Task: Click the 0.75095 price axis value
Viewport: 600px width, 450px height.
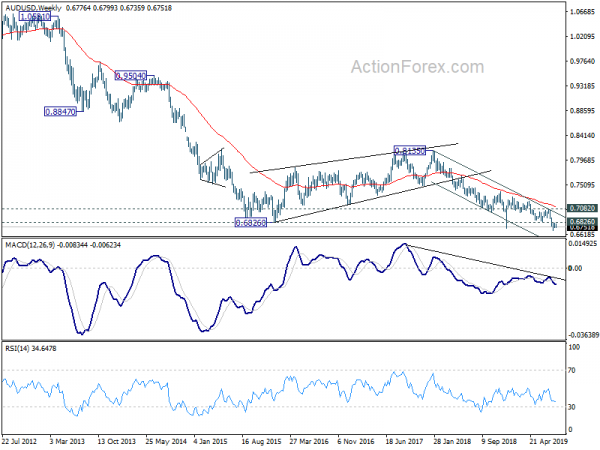Action: click(582, 185)
